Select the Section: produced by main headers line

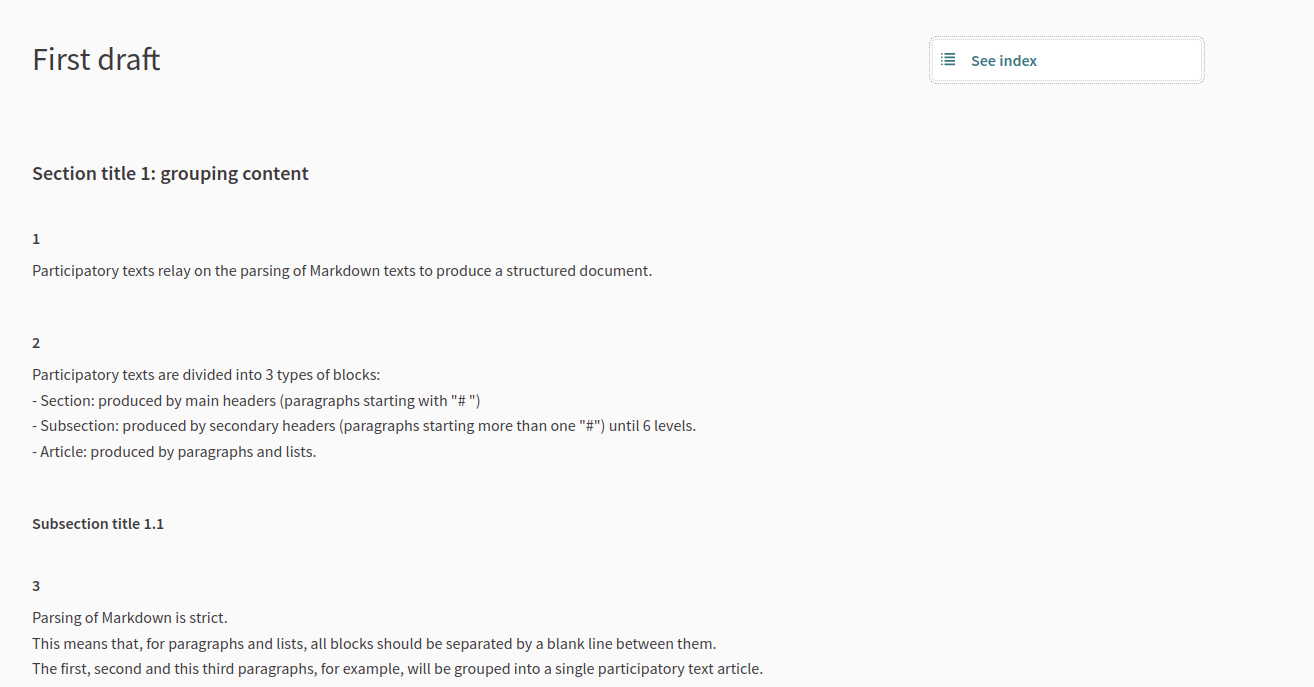pyautogui.click(x=256, y=401)
